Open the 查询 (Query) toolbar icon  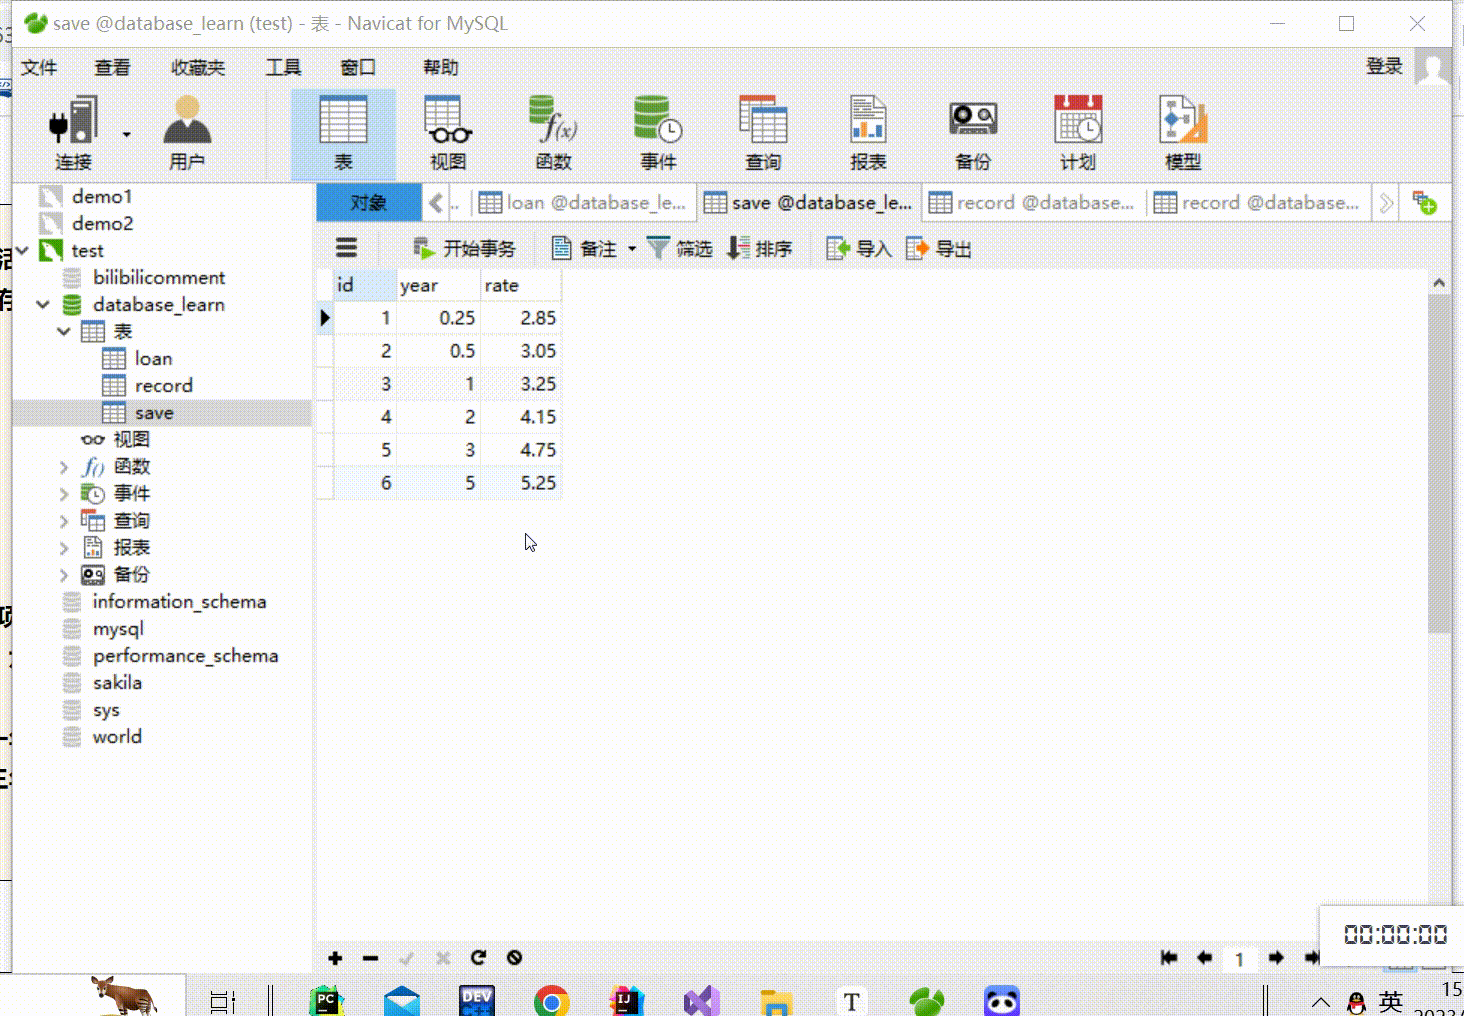coord(762,133)
